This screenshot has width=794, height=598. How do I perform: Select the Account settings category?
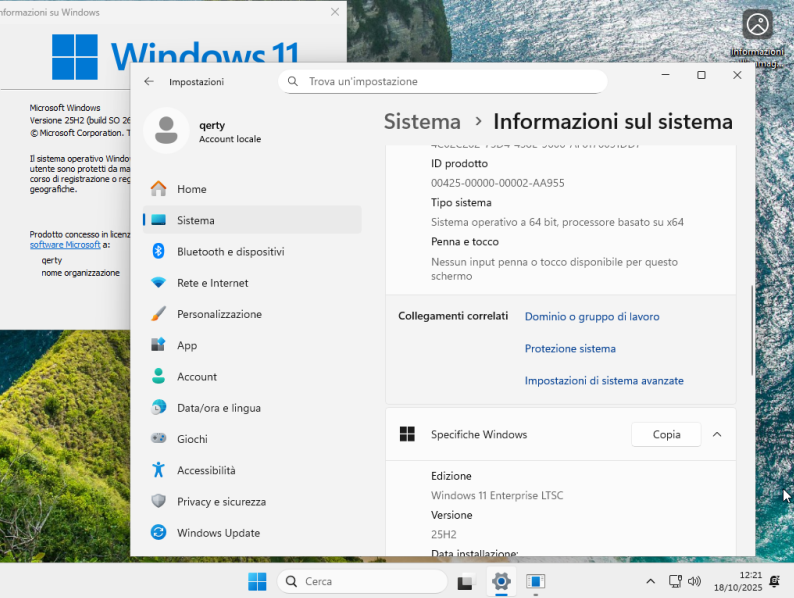[252, 377]
